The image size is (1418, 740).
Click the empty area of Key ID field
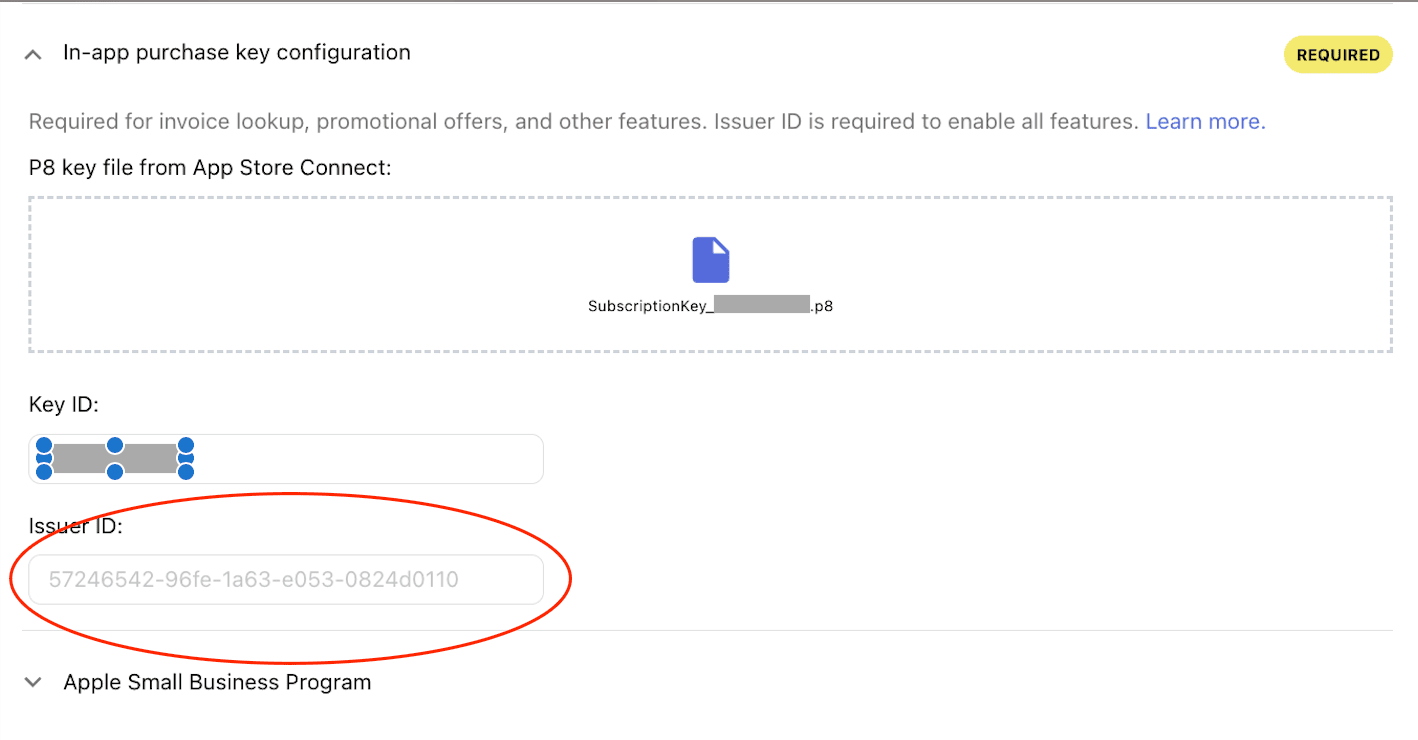(x=370, y=459)
